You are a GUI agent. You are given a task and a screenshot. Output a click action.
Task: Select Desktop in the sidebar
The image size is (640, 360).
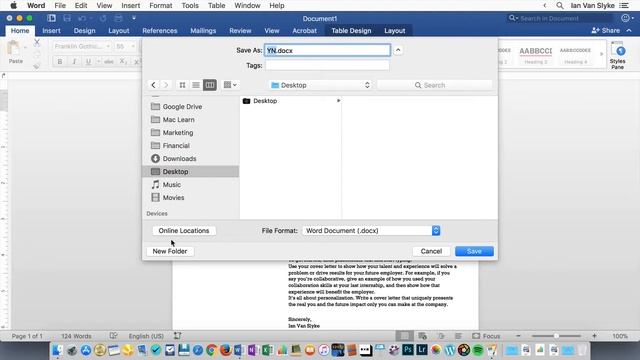pyautogui.click(x=191, y=171)
